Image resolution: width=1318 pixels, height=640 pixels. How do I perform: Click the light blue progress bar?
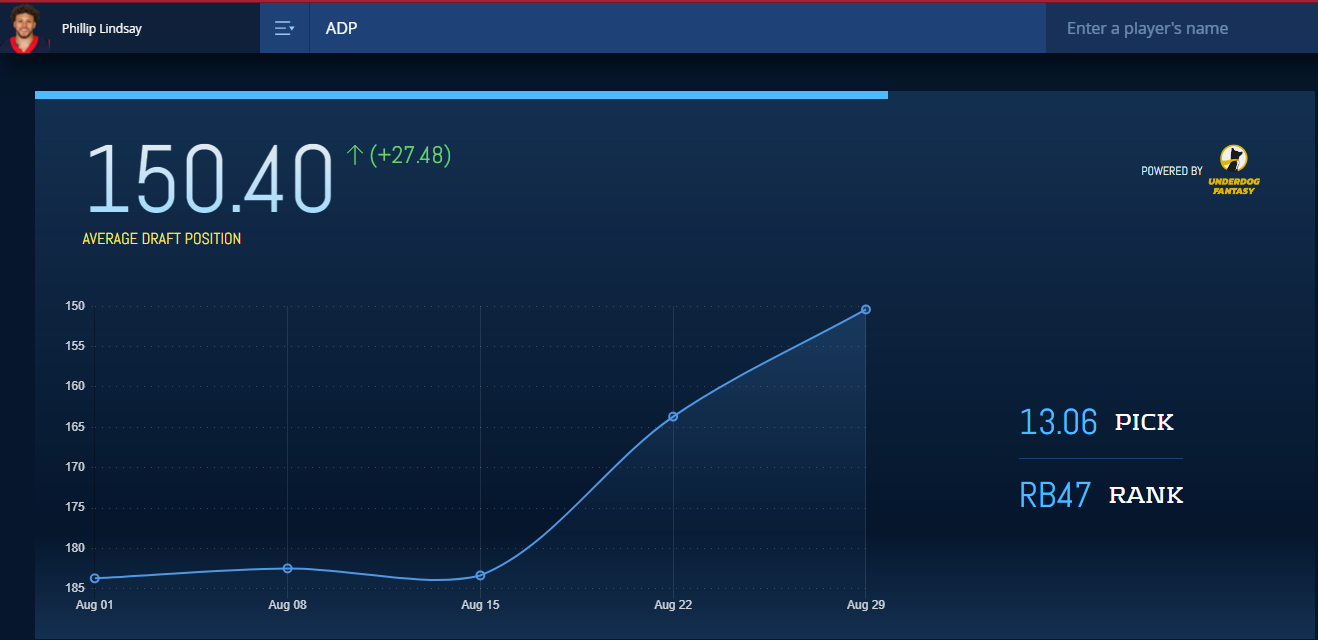pyautogui.click(x=461, y=95)
